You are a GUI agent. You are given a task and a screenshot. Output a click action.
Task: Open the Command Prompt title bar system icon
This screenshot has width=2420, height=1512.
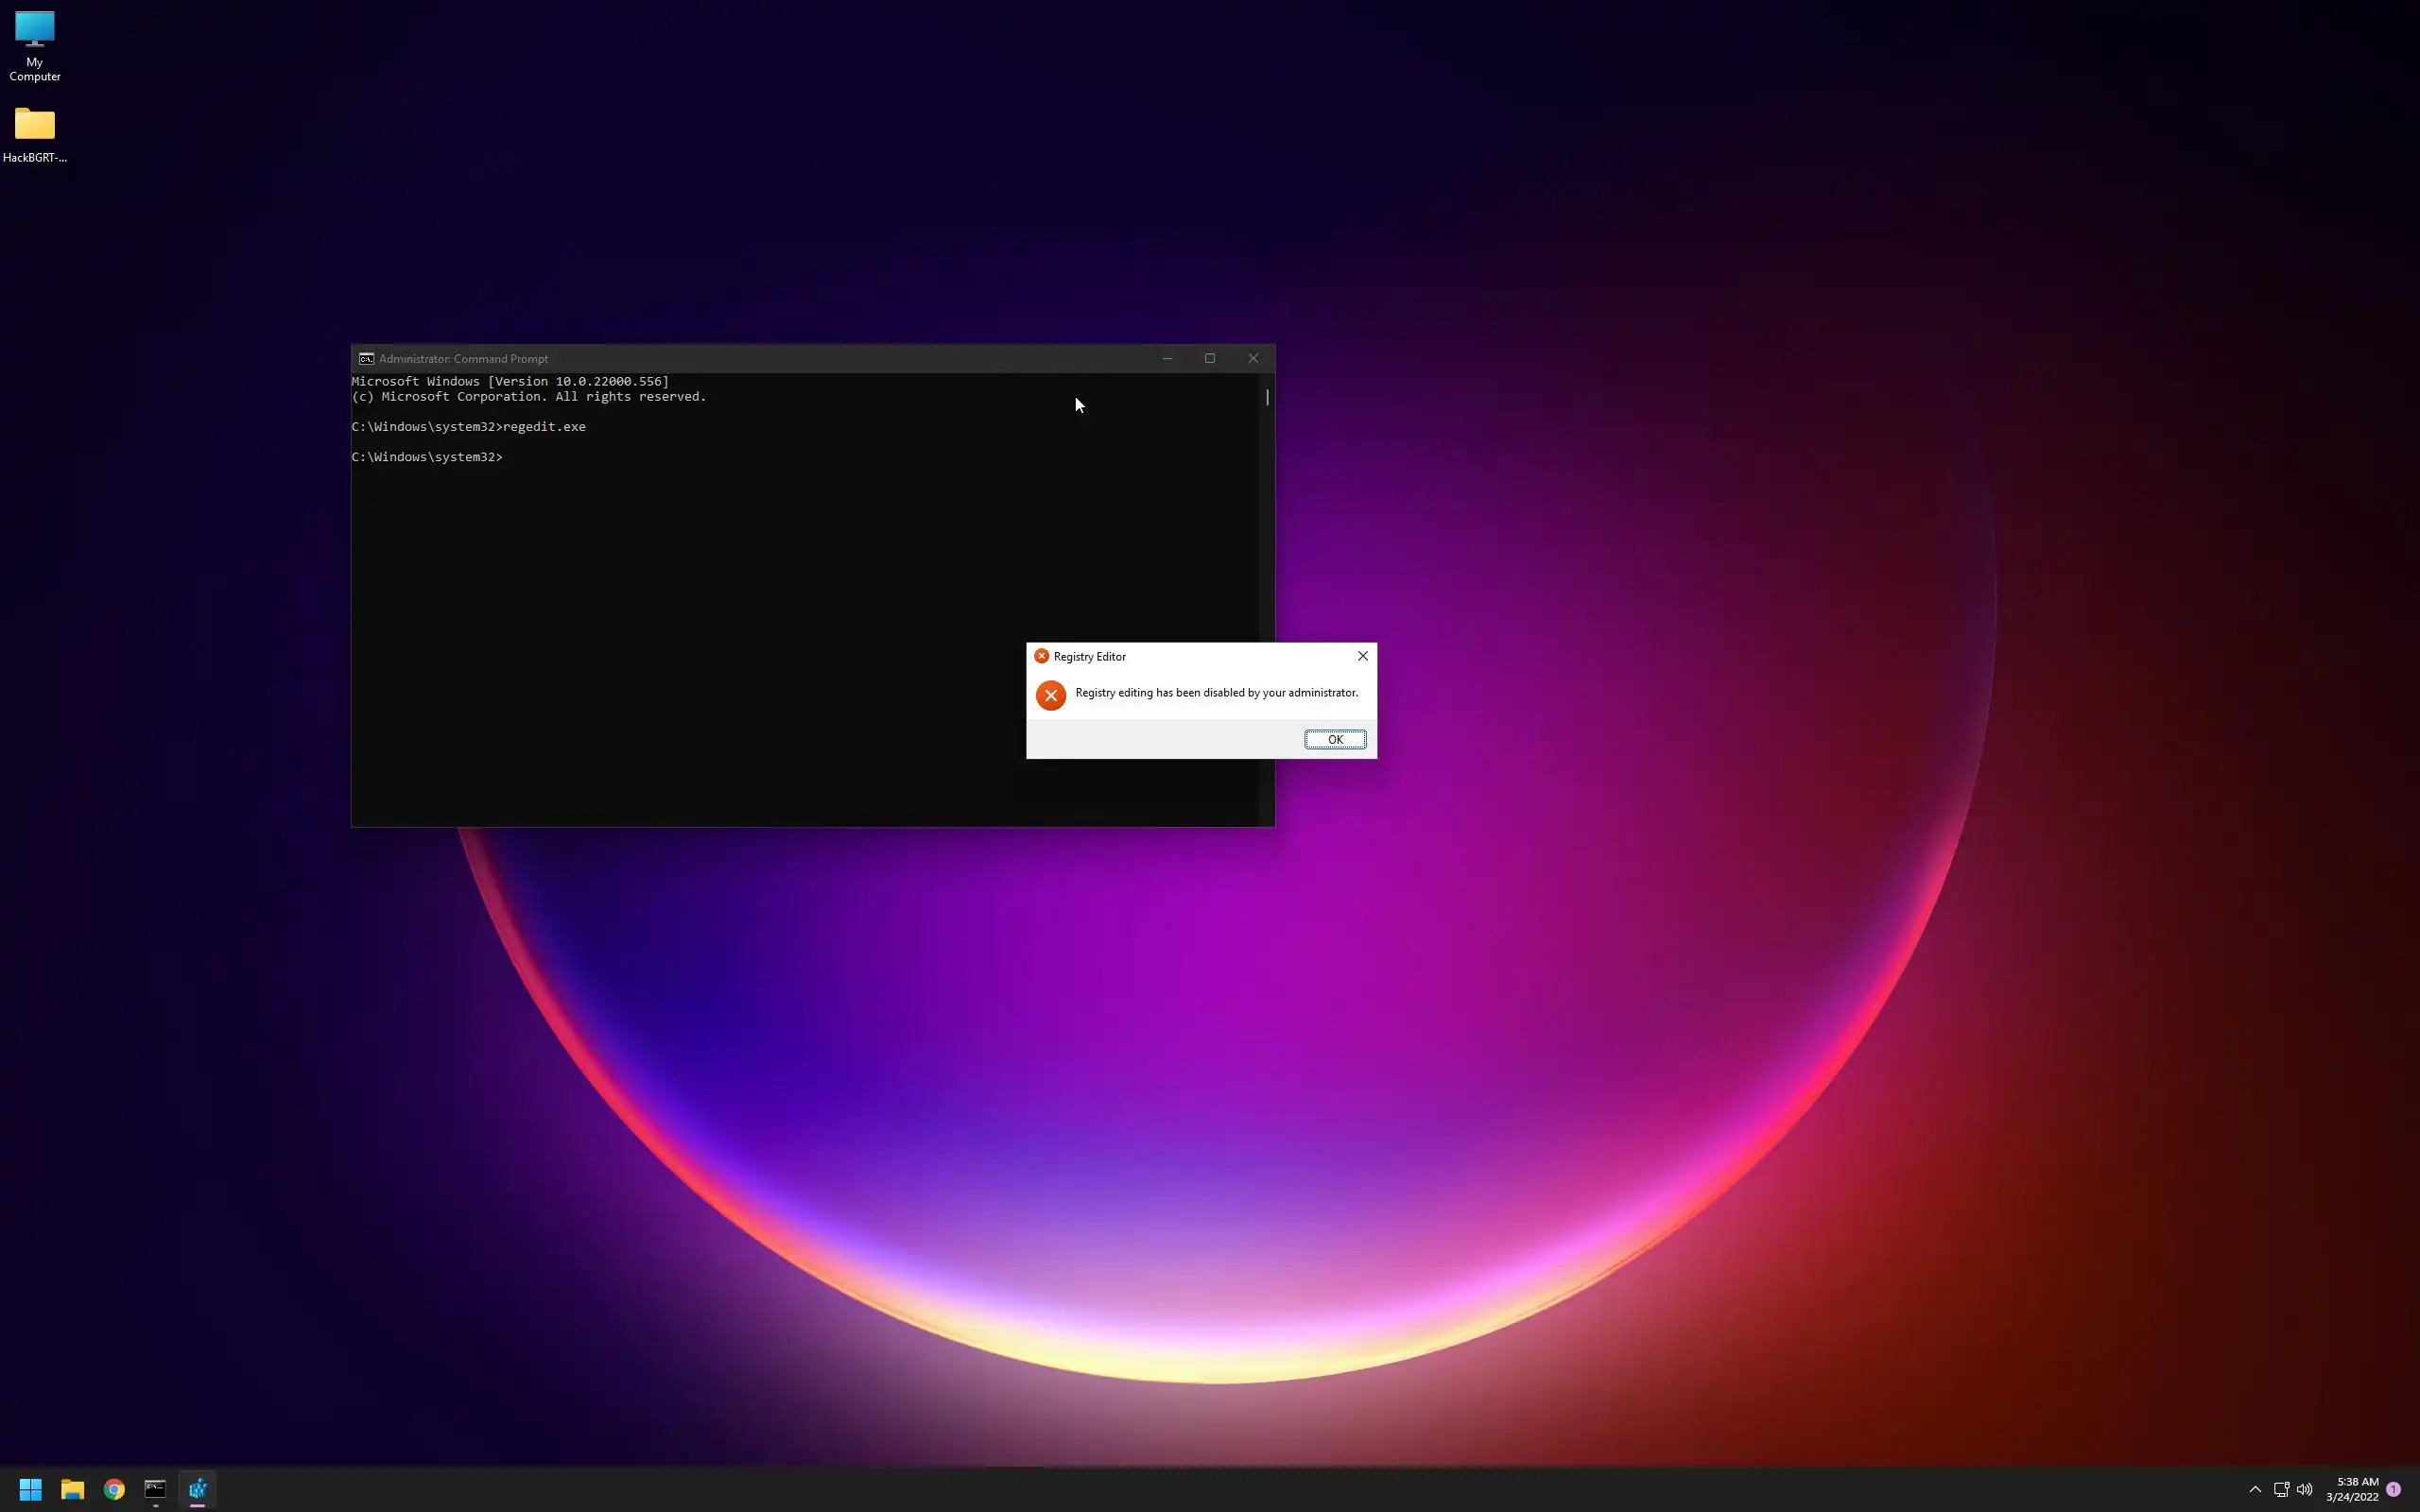click(x=366, y=358)
